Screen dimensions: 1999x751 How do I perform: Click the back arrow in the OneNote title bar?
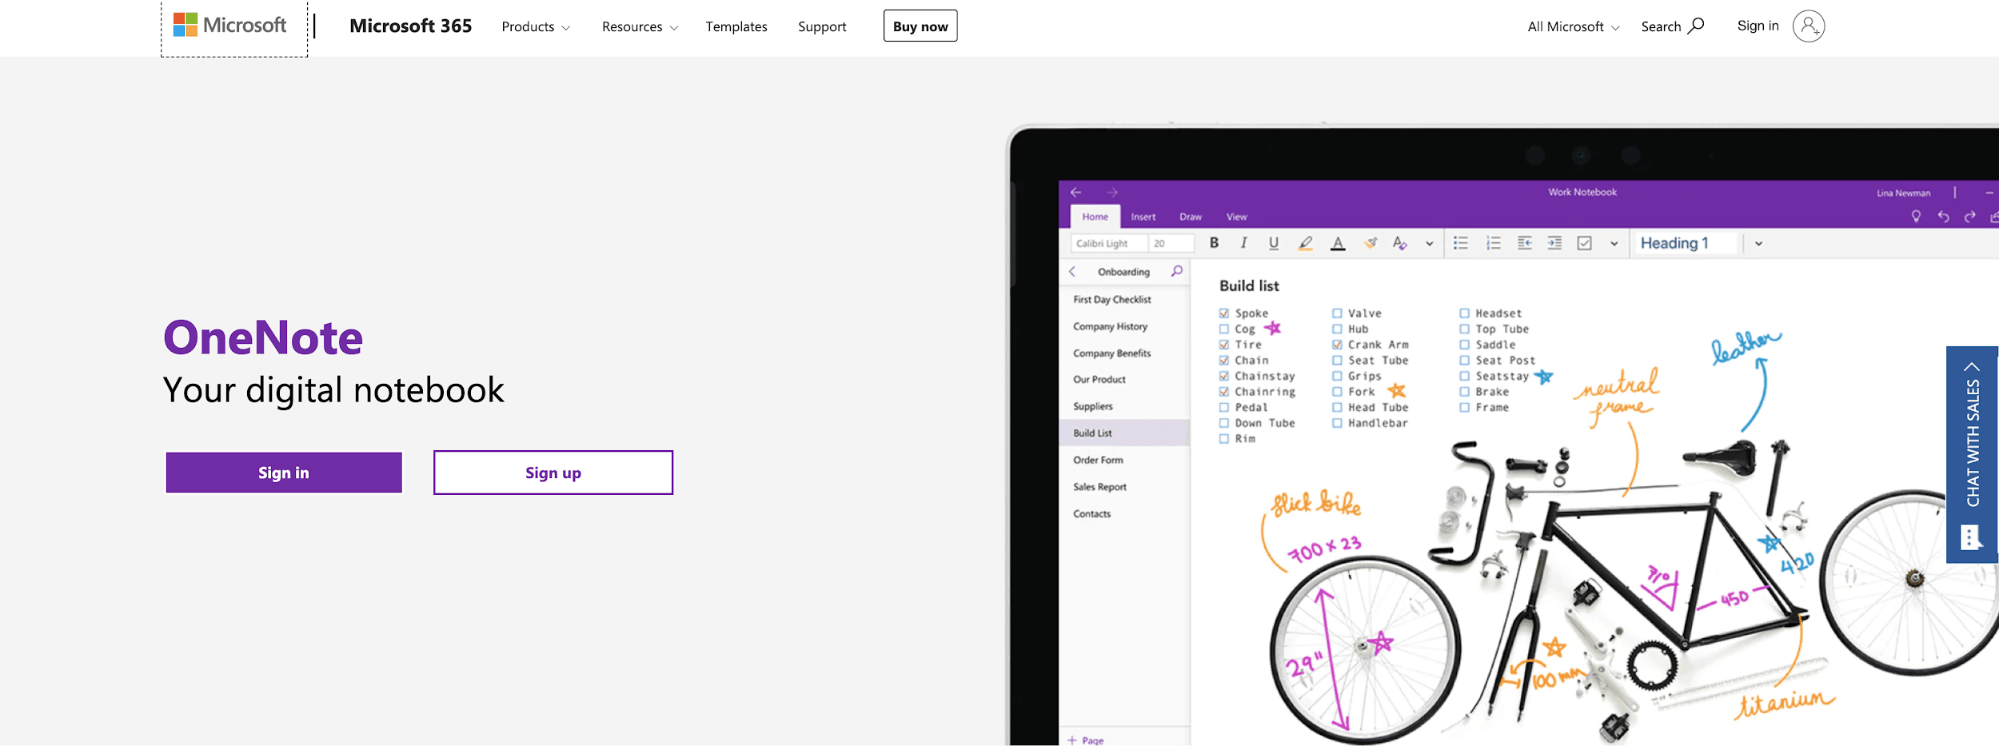pos(1076,192)
